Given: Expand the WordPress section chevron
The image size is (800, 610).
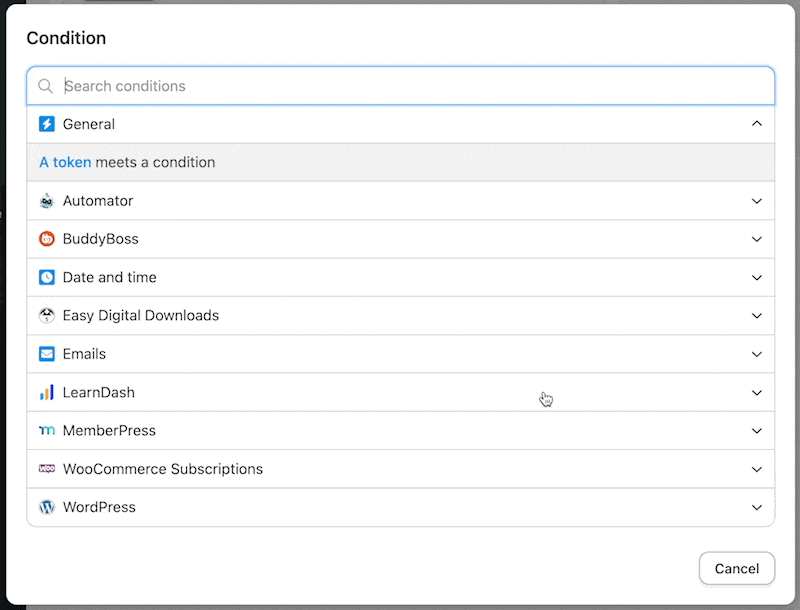Looking at the screenshot, I should point(757,507).
